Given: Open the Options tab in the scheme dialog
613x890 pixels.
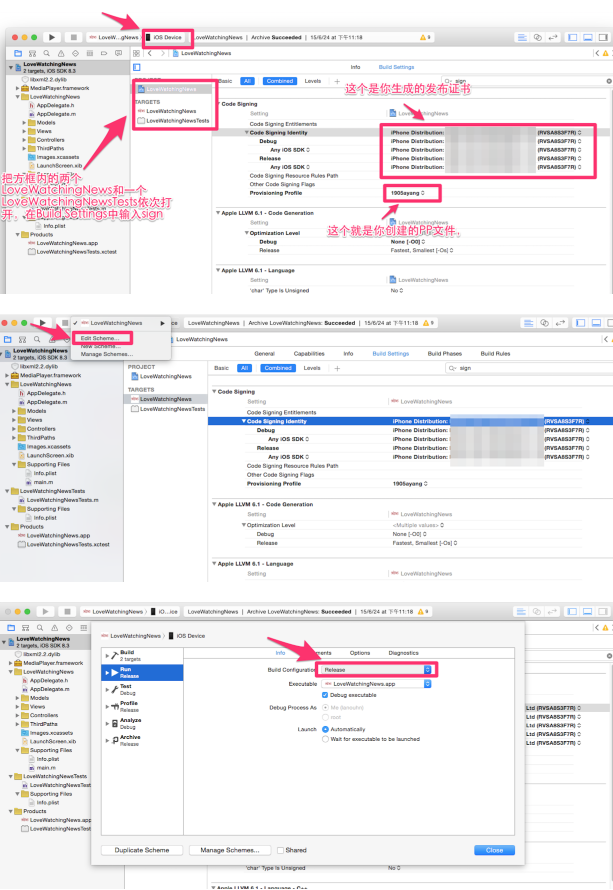Looking at the screenshot, I should 360,653.
